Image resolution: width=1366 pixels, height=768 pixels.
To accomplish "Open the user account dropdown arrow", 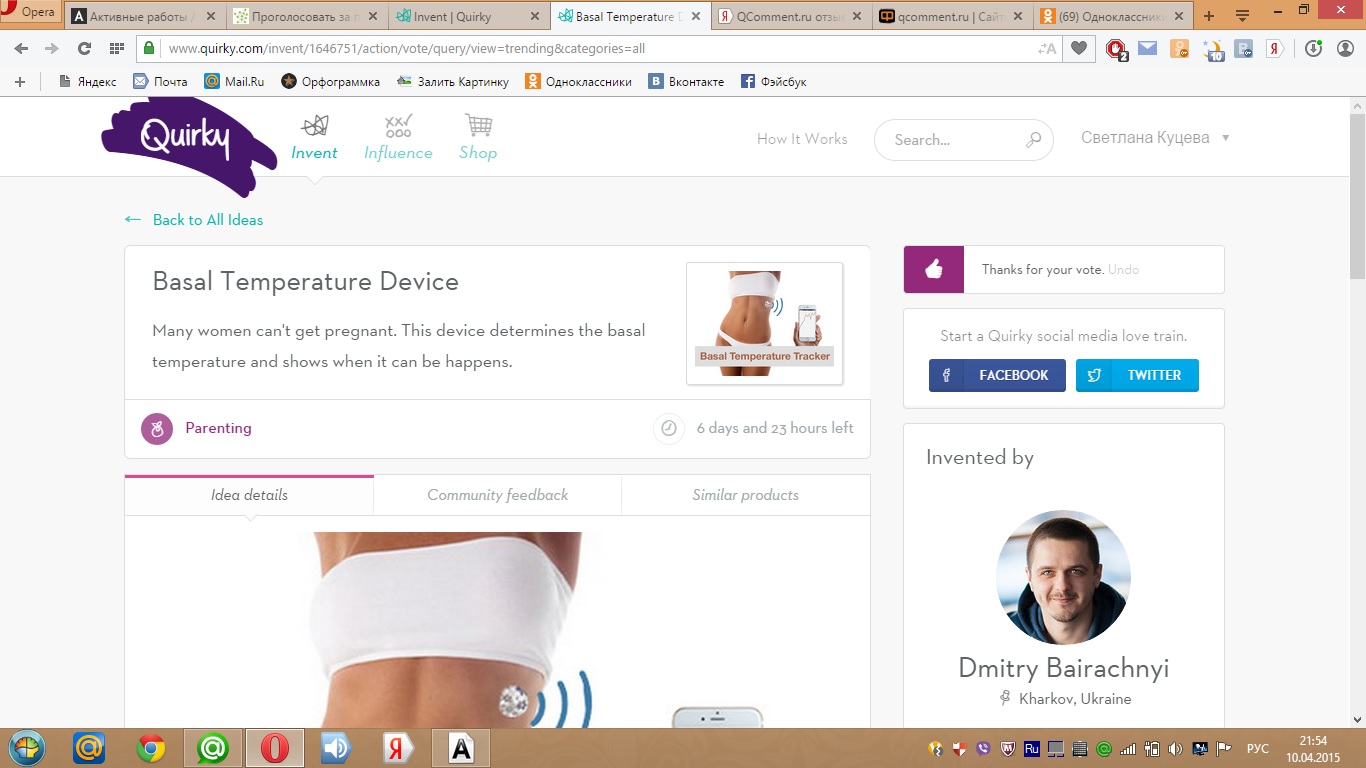I will (1225, 138).
